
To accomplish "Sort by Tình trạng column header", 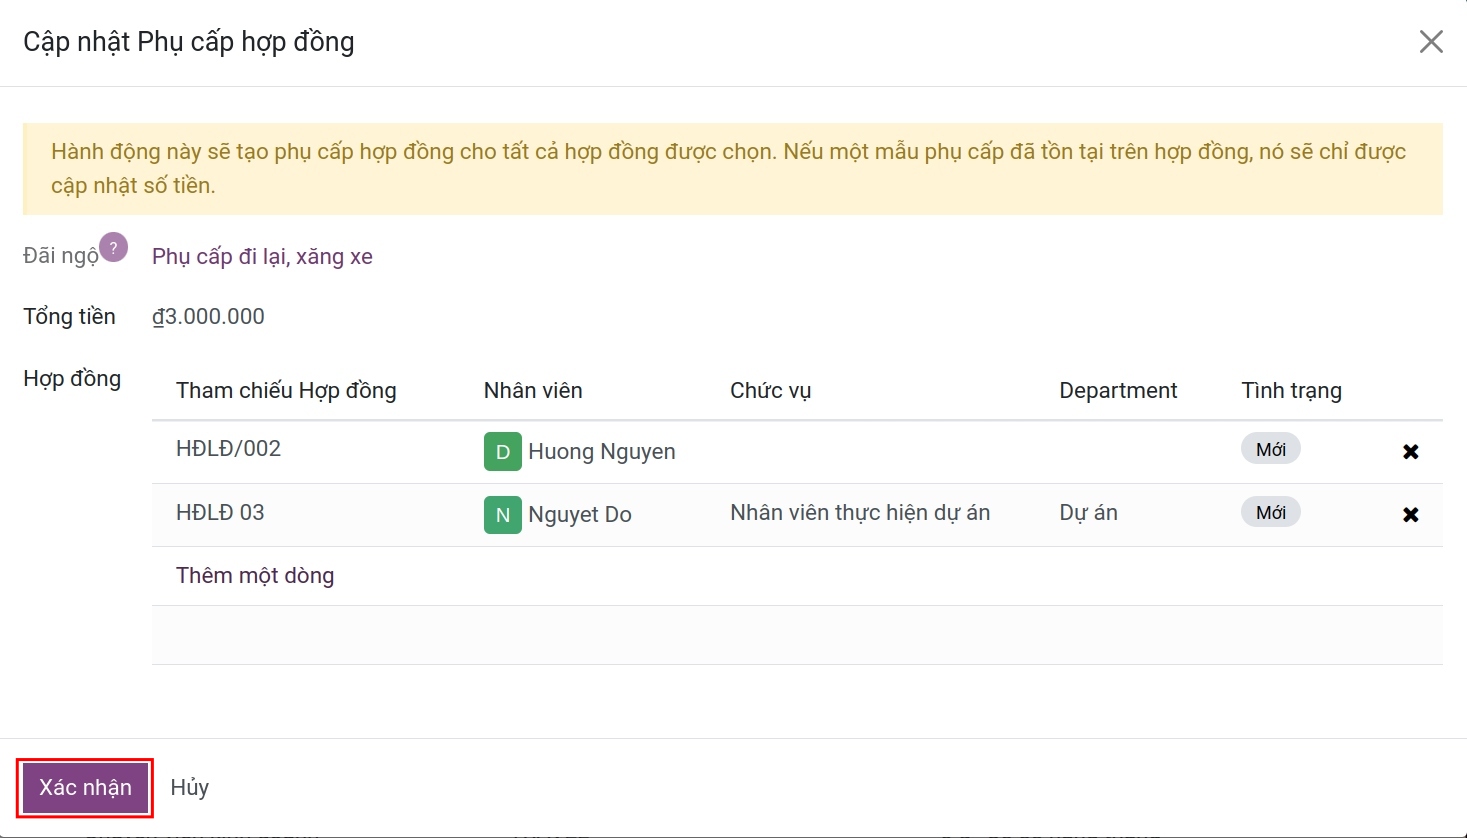I will click(1291, 391).
